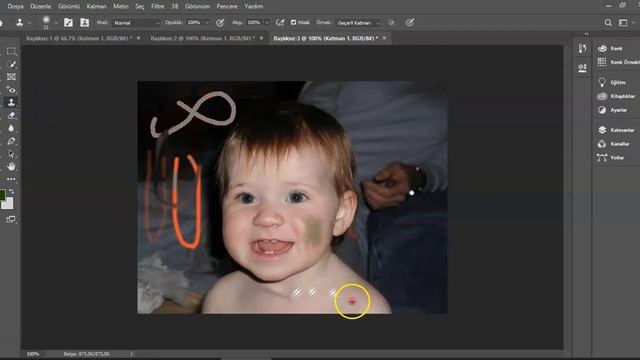
Task: Open the Eğitim learn panel
Action: [x=611, y=82]
